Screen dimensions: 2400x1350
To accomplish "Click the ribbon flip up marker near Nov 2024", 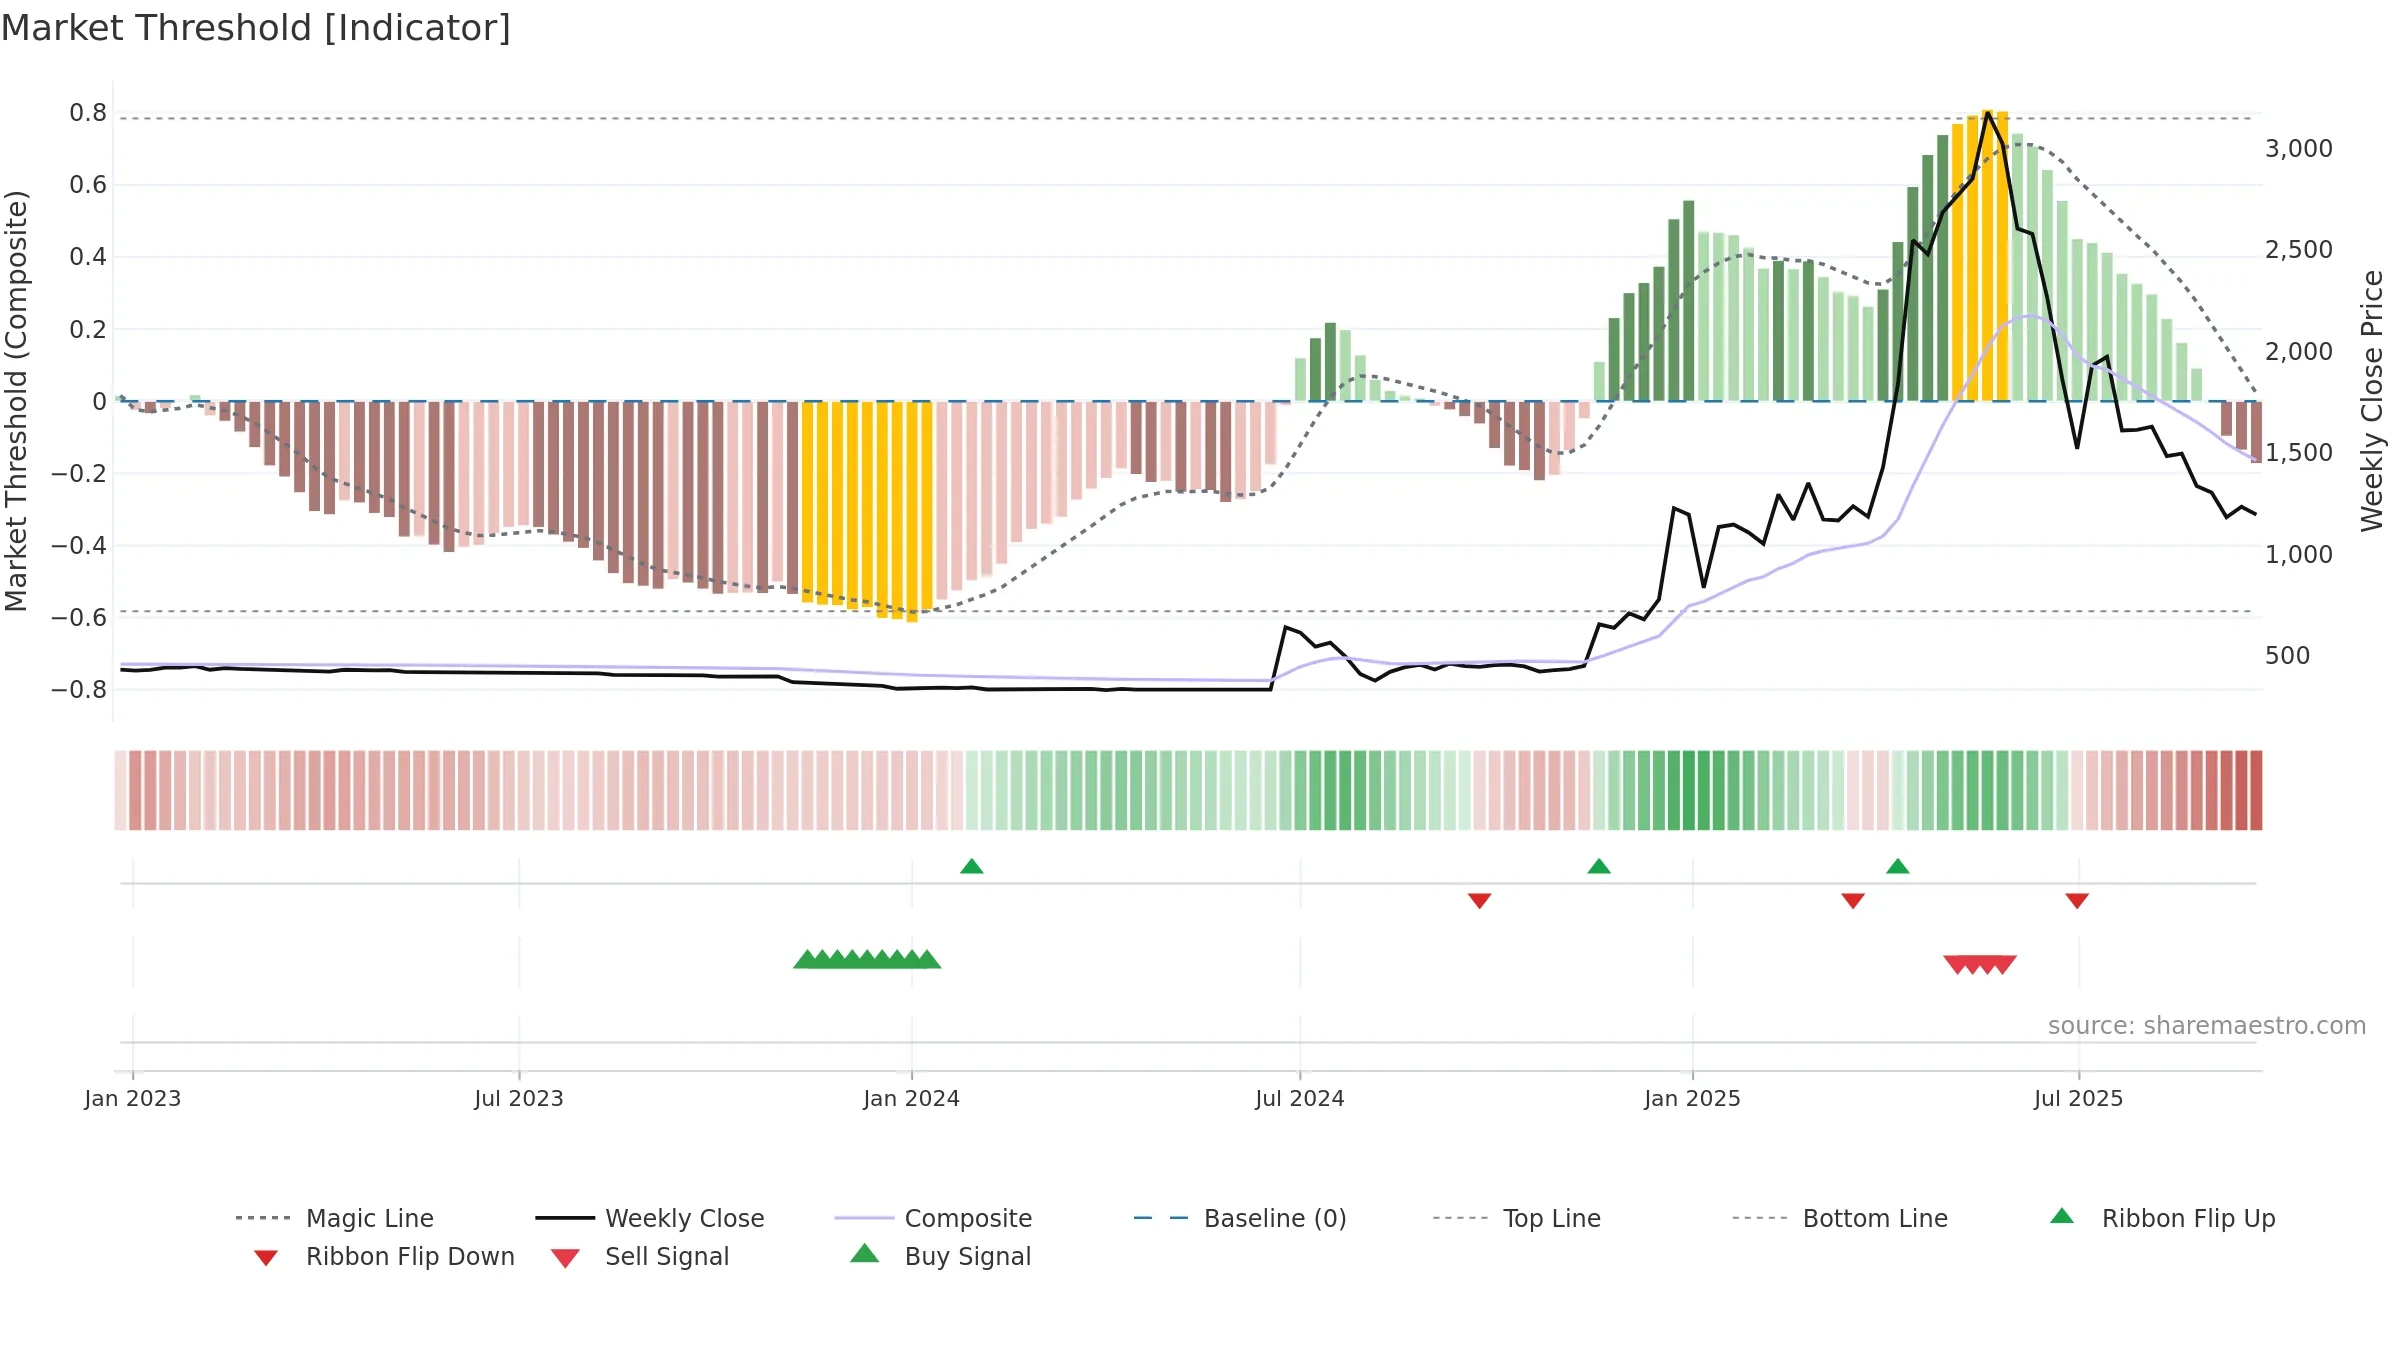I will tap(1599, 866).
